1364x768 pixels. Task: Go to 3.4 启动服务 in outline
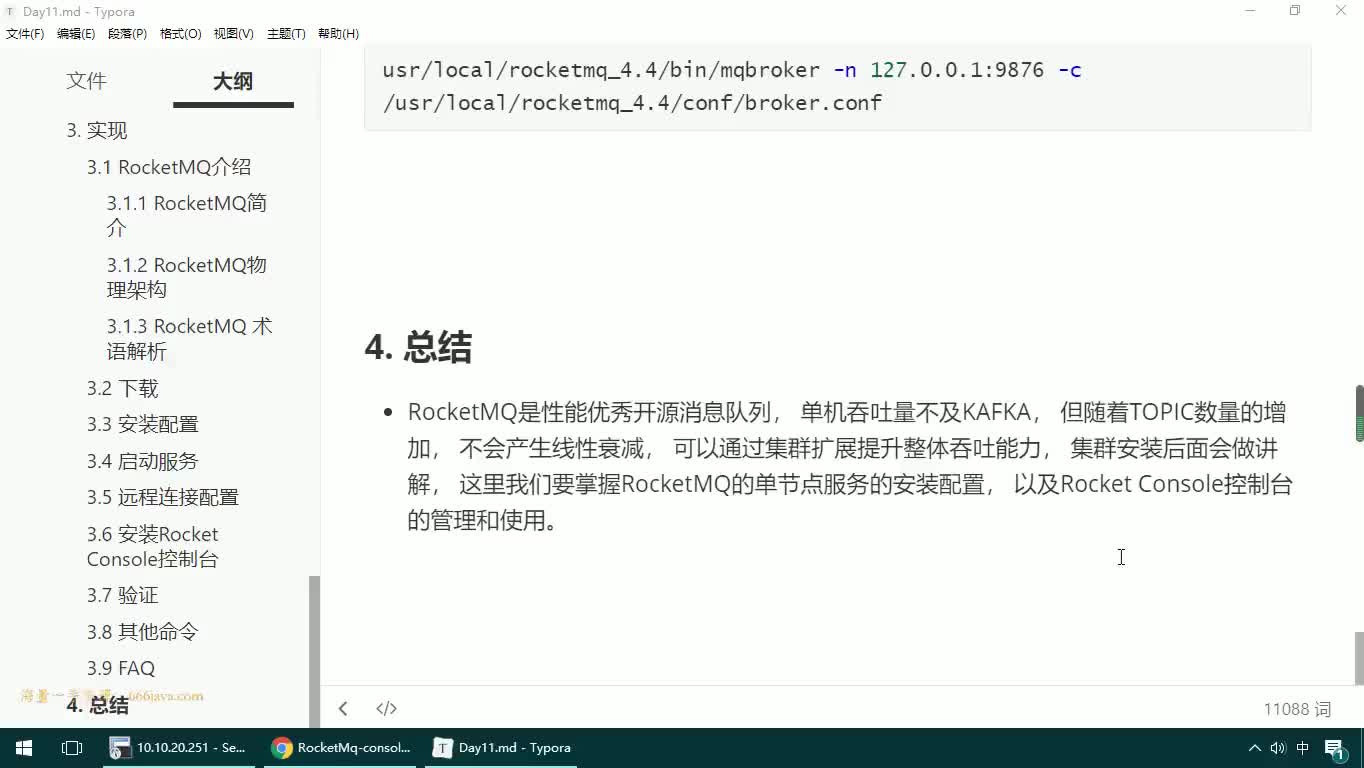(143, 462)
